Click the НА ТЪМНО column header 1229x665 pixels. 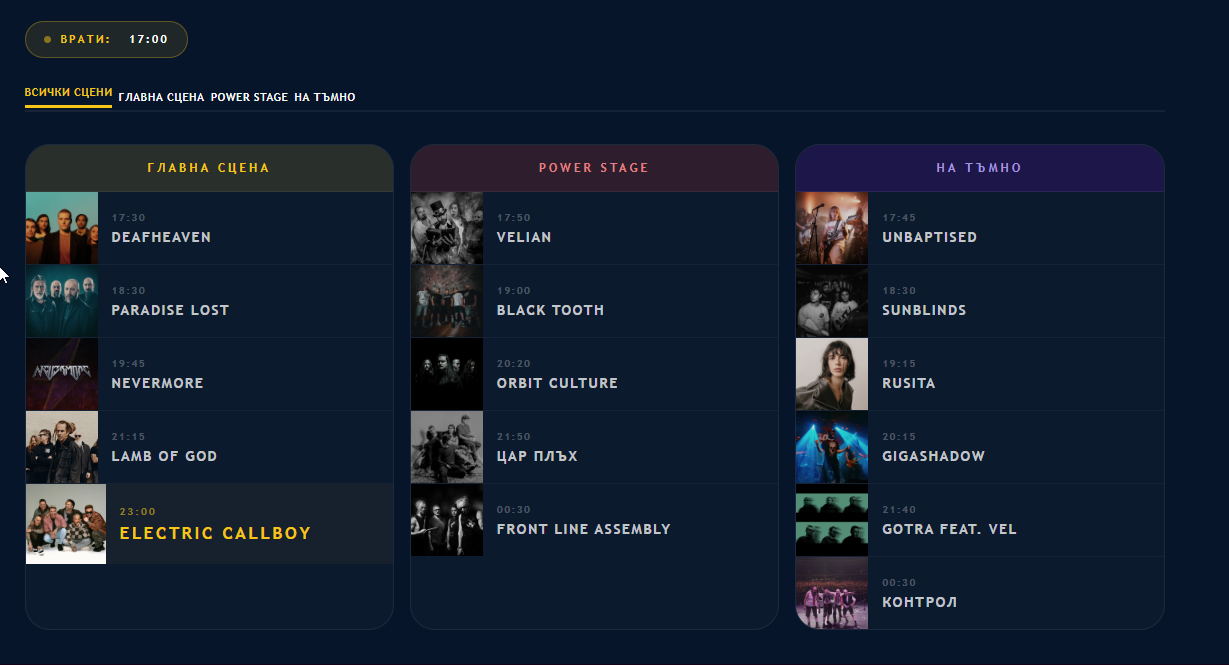pos(979,168)
